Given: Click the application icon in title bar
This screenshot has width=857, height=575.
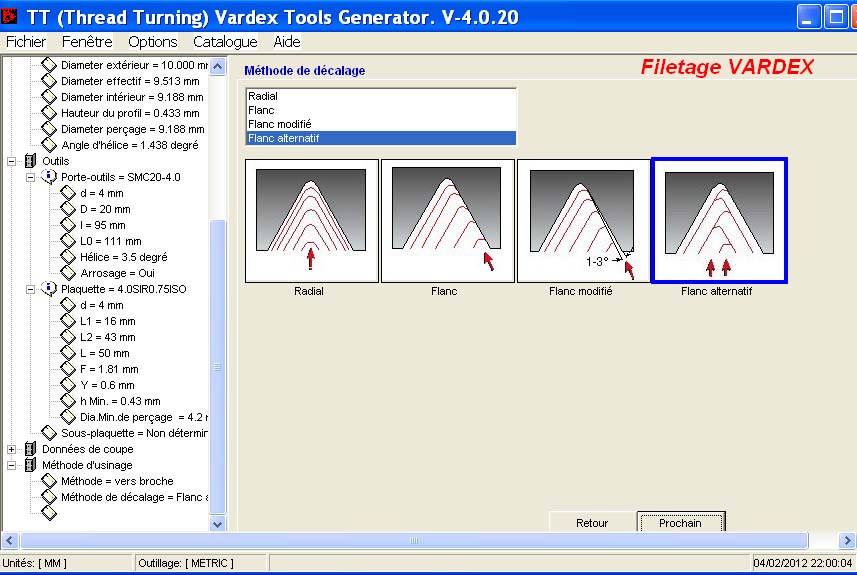Looking at the screenshot, I should point(9,16).
